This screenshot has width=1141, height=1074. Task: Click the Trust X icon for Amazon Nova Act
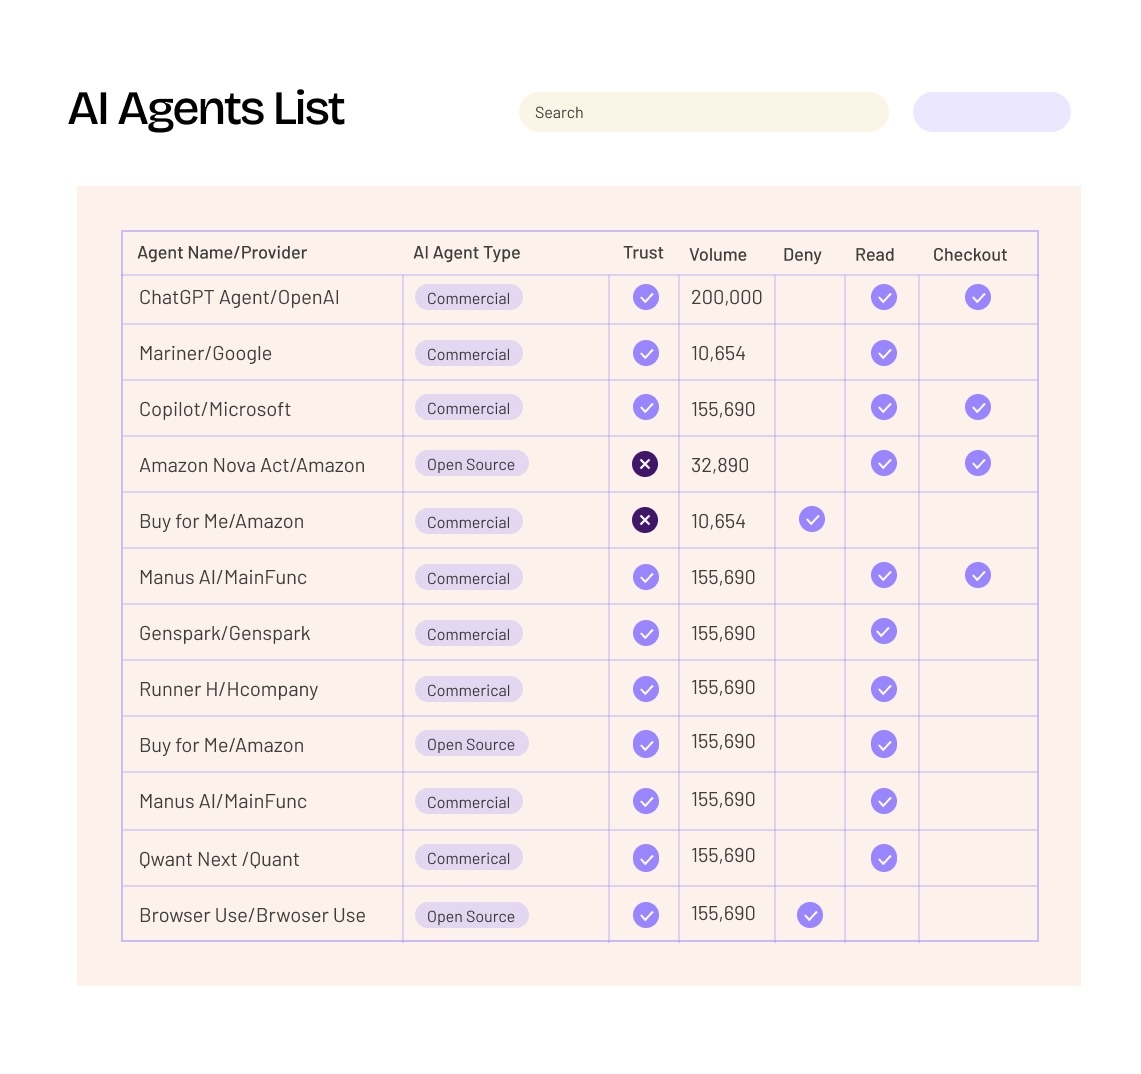pos(645,464)
